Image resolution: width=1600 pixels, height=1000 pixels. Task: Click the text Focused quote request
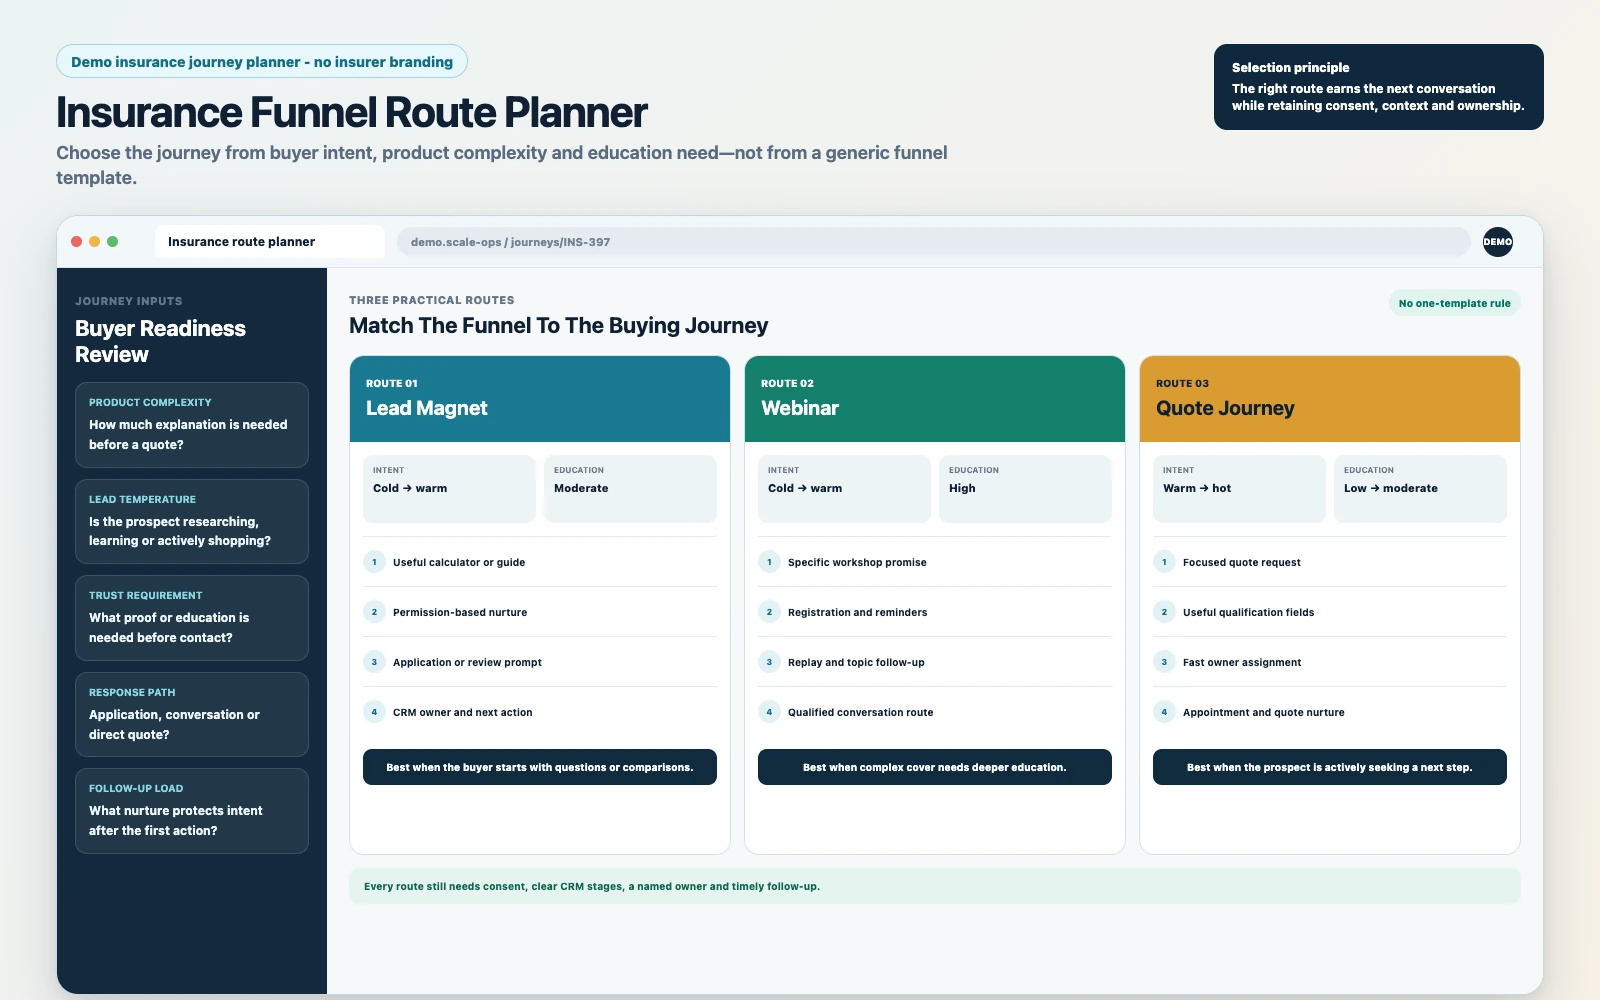tap(1241, 563)
